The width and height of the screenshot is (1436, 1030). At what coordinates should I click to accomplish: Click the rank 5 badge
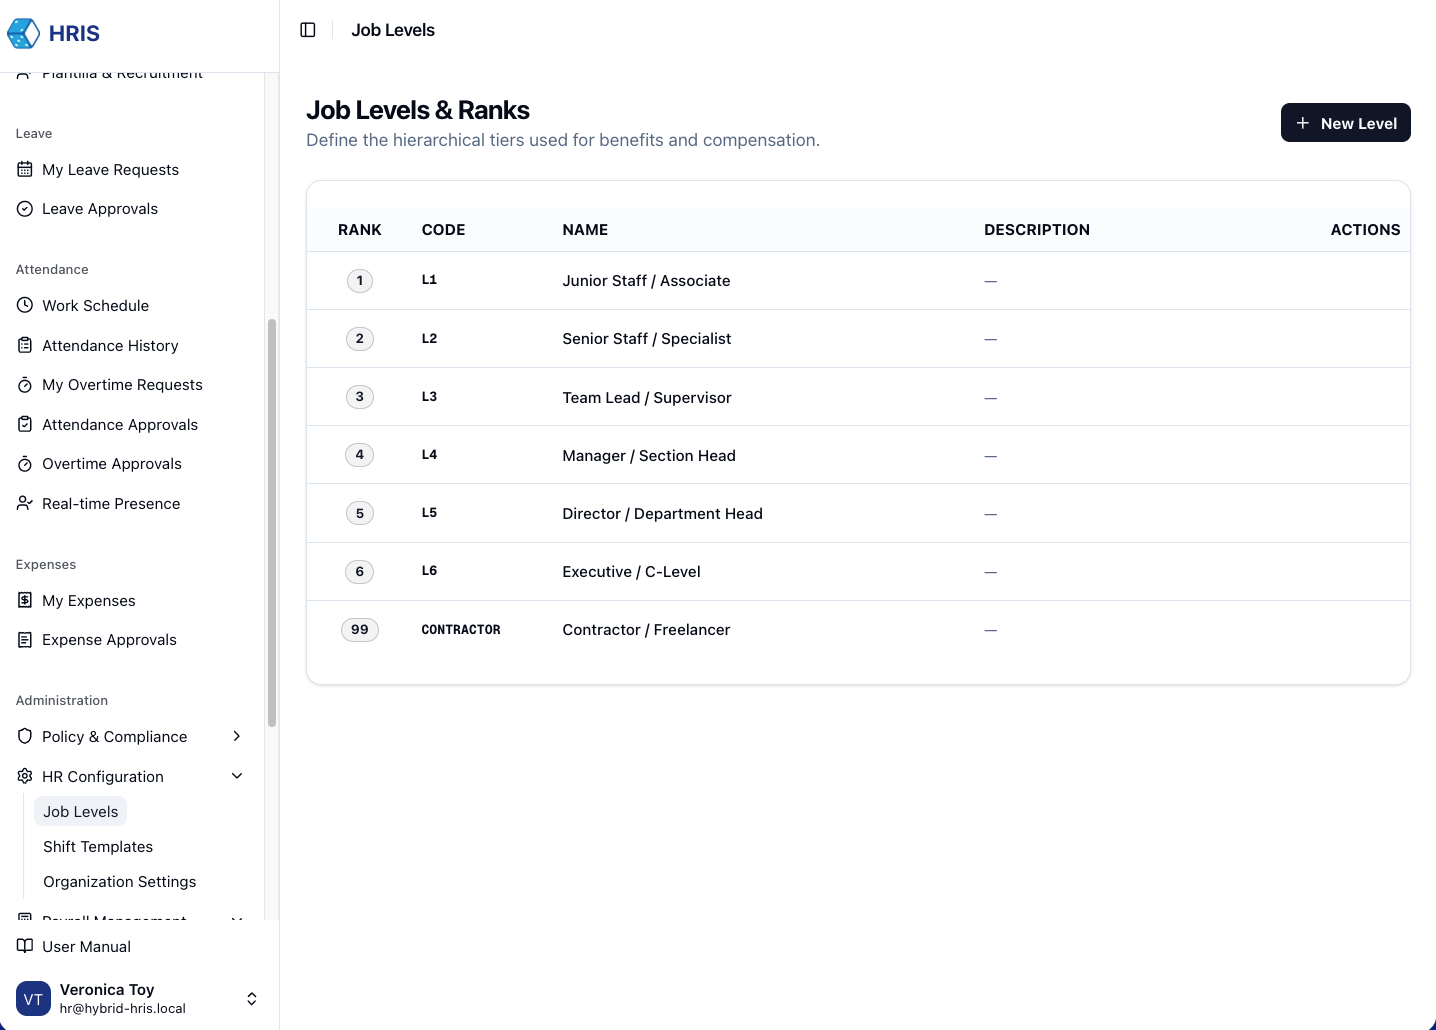360,514
